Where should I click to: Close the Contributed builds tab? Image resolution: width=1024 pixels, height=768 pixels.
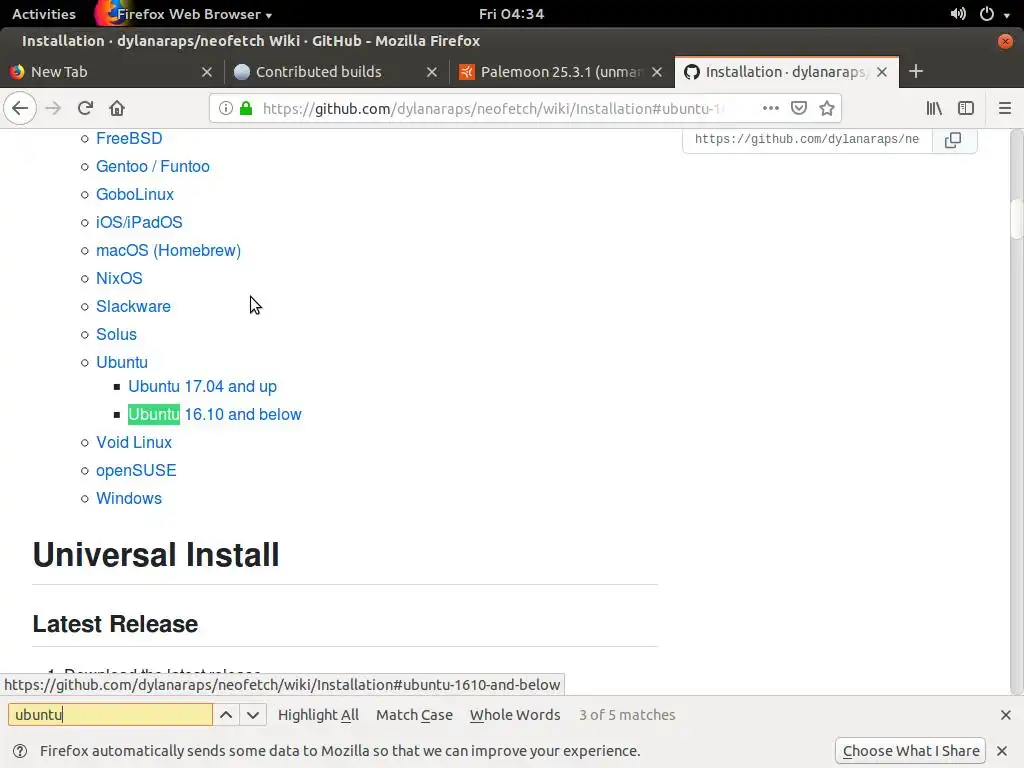pos(432,72)
